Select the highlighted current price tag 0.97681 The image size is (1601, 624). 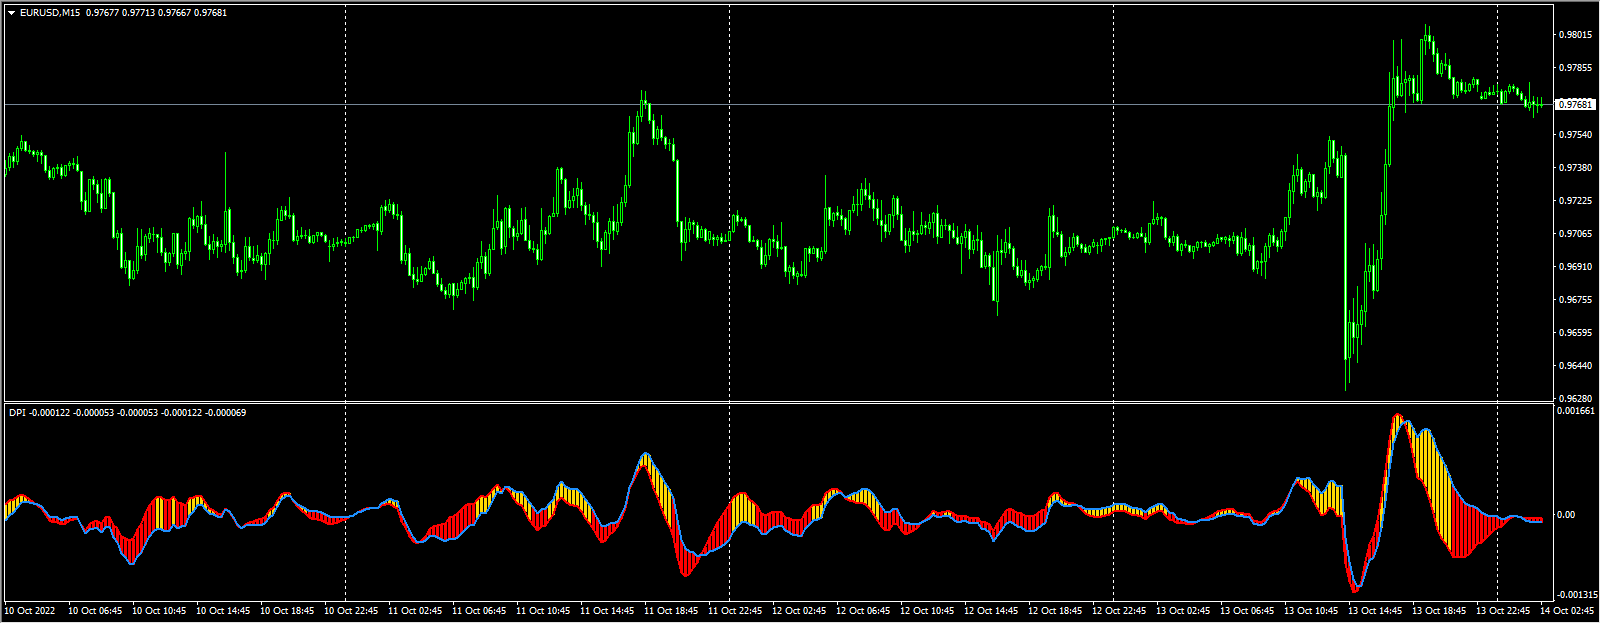(x=1576, y=104)
